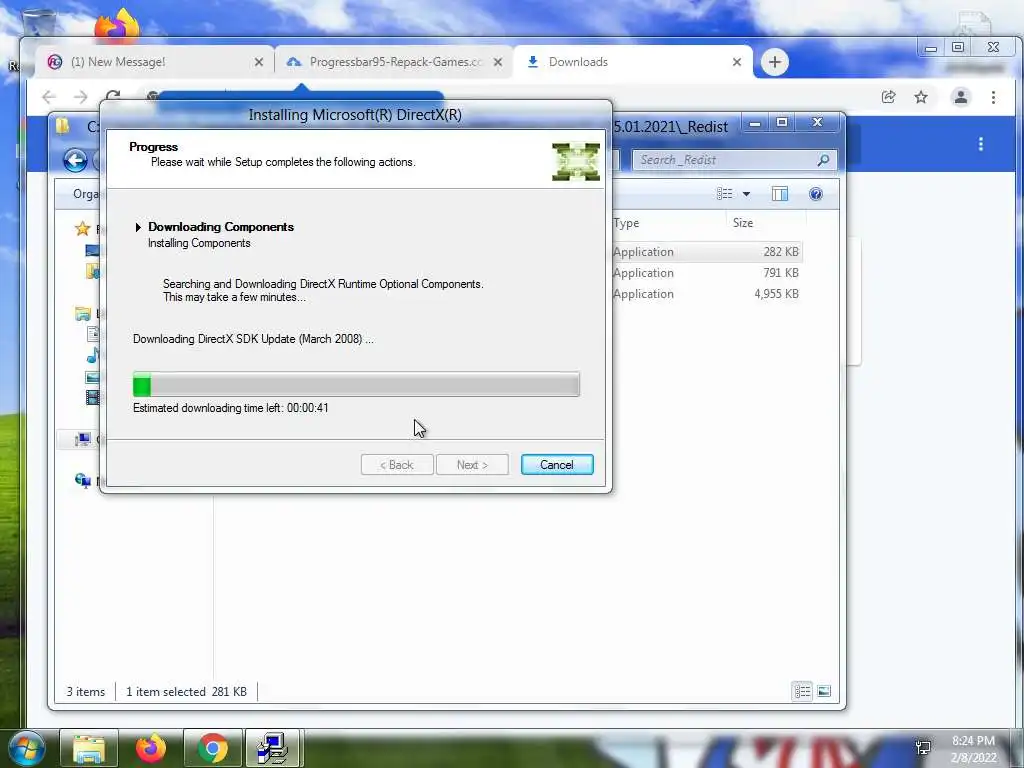
Task: Open the Windows Start menu
Action: (26, 748)
